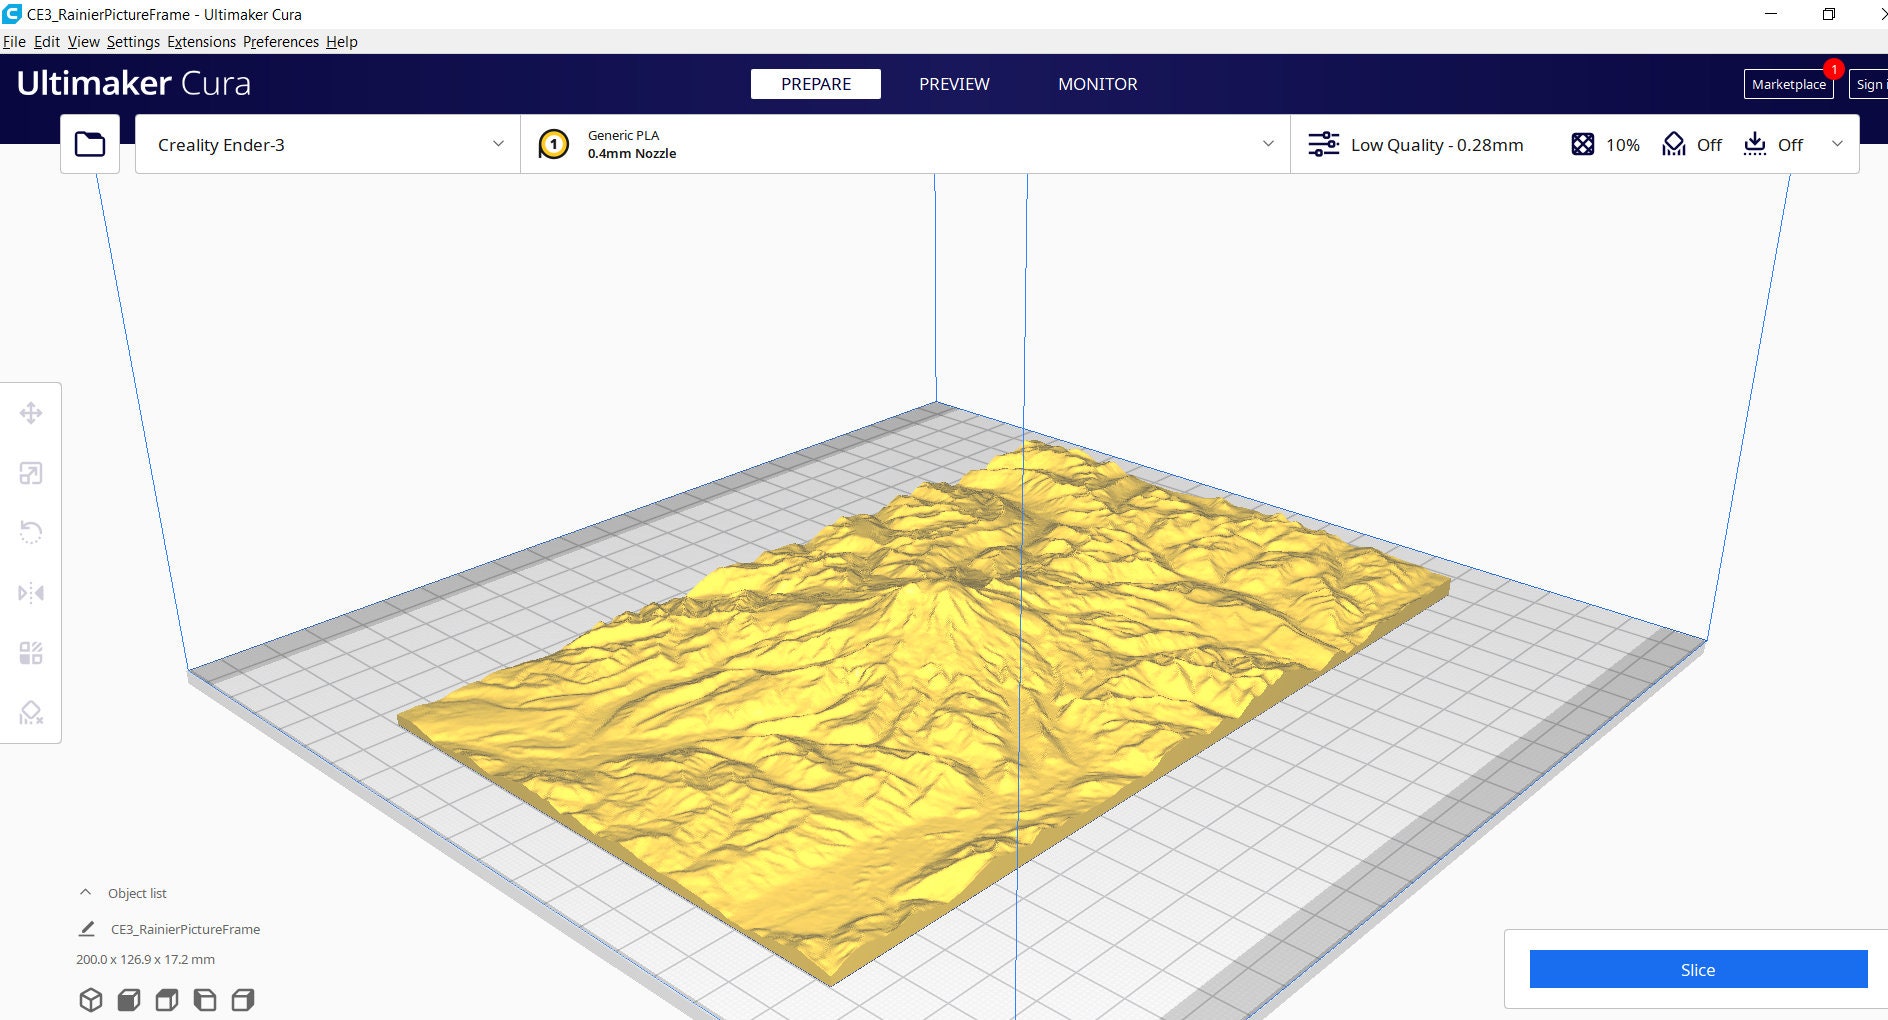The image size is (1888, 1020).
Task: Click the Slice button
Action: tap(1697, 969)
